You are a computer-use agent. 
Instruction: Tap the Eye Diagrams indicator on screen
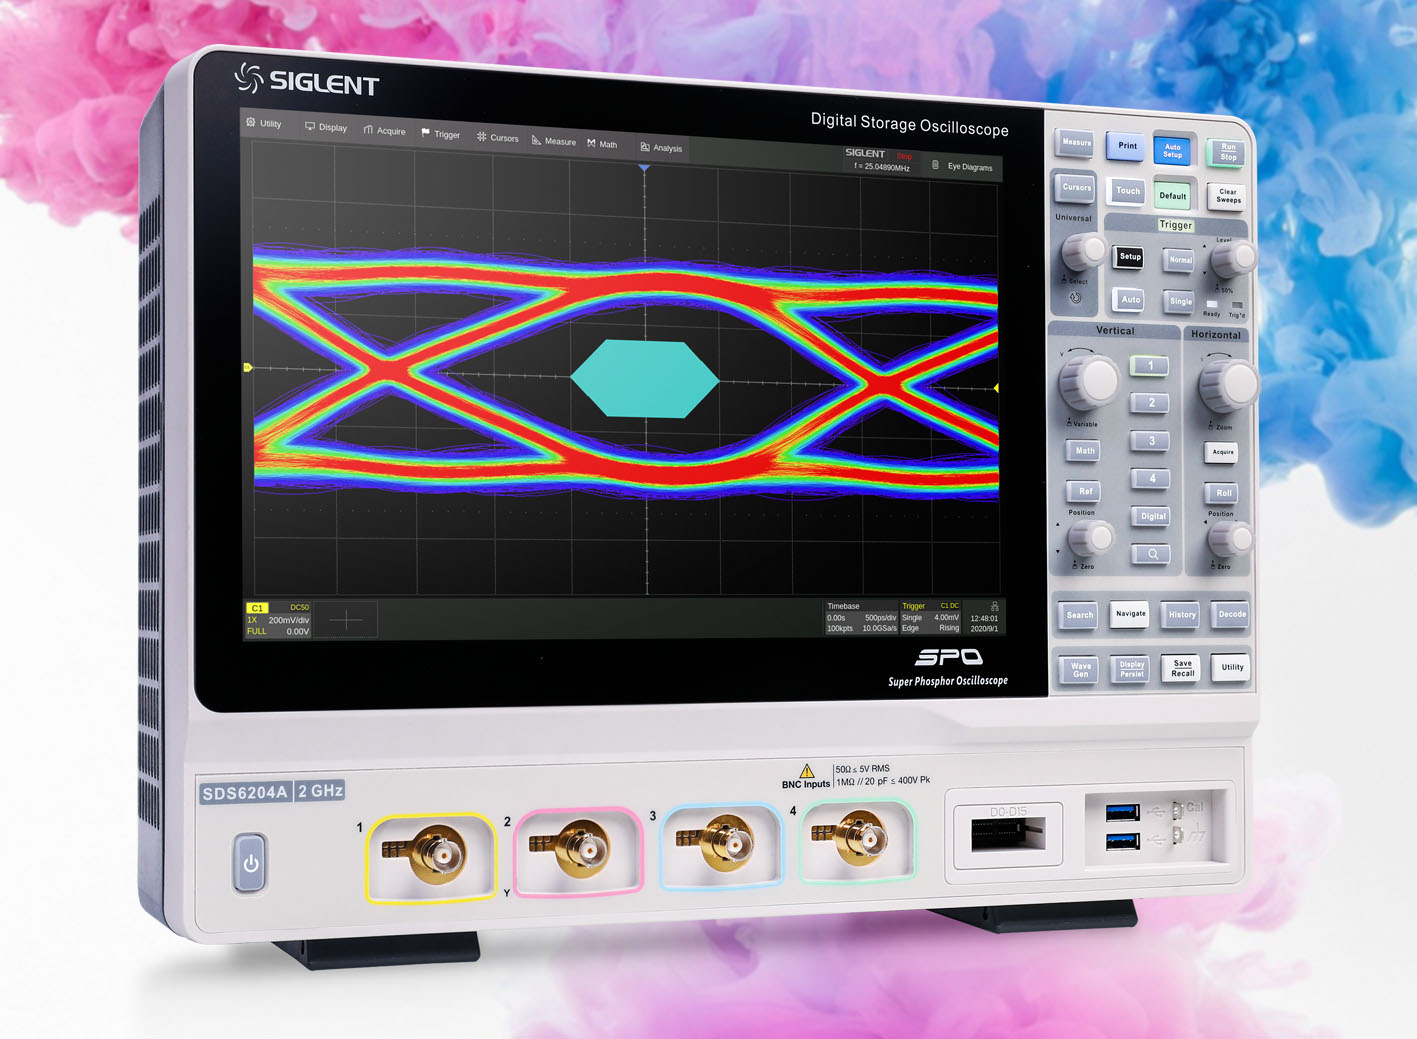pos(962,167)
